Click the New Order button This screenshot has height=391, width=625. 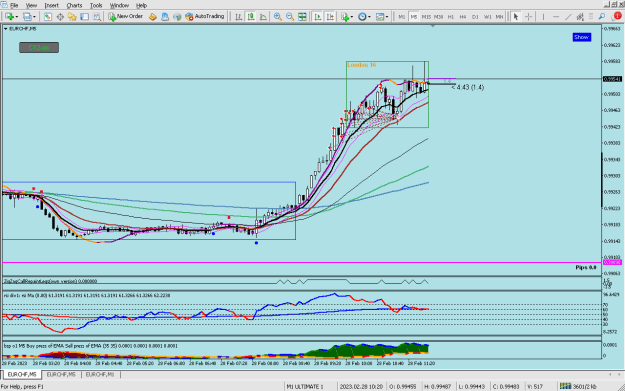126,17
